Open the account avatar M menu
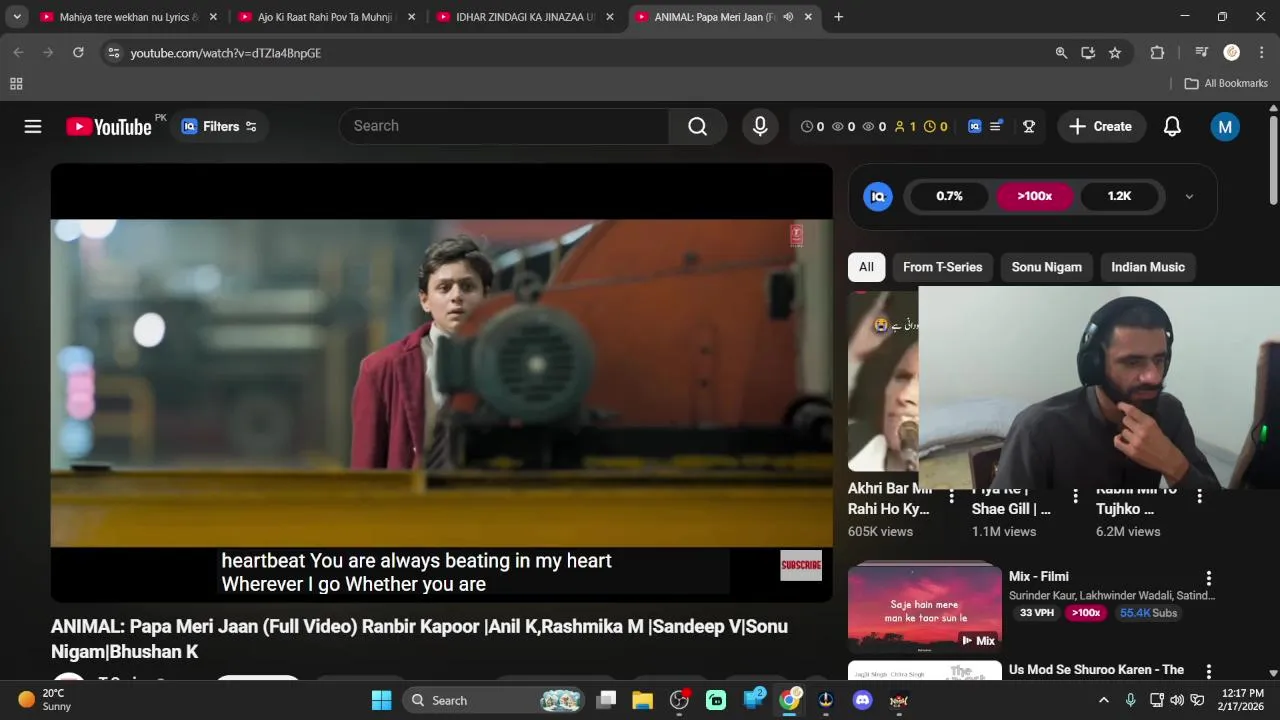Image resolution: width=1280 pixels, height=720 pixels. point(1225,126)
